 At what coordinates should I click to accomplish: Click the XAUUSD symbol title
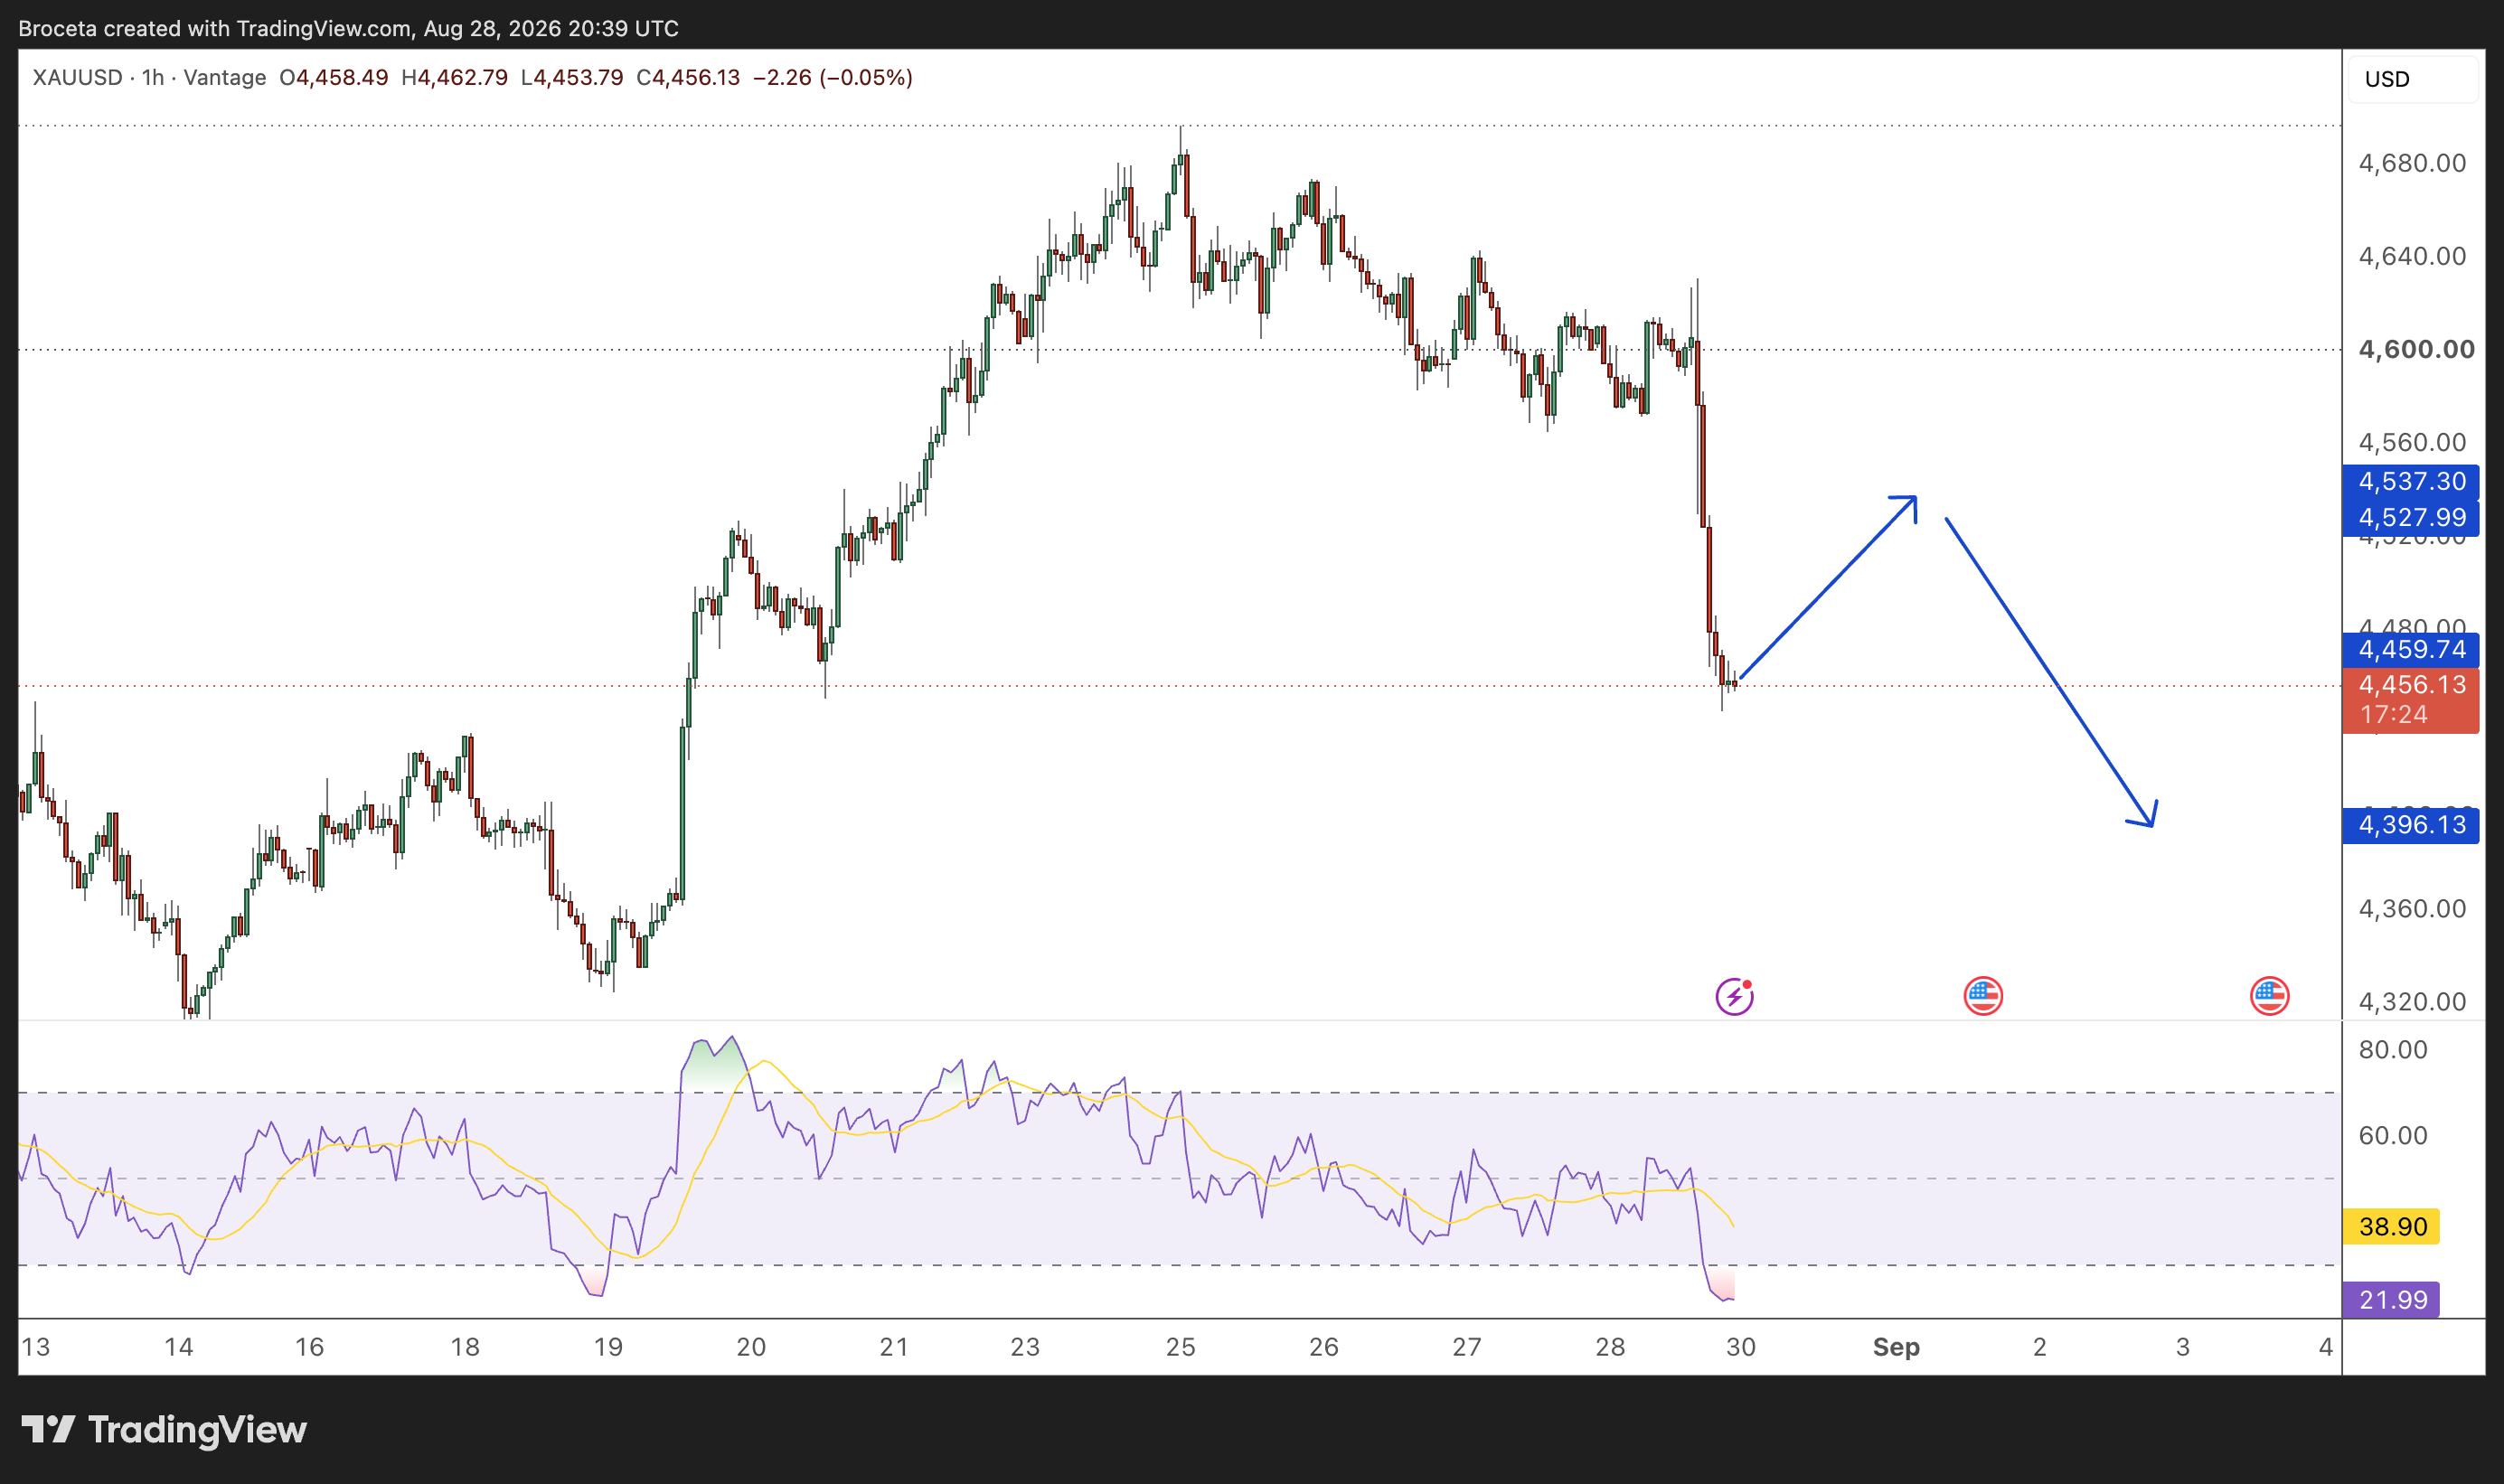pos(77,77)
